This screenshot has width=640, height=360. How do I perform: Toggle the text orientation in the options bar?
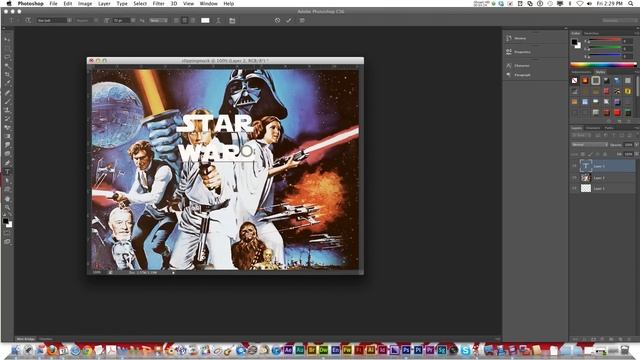[28, 20]
